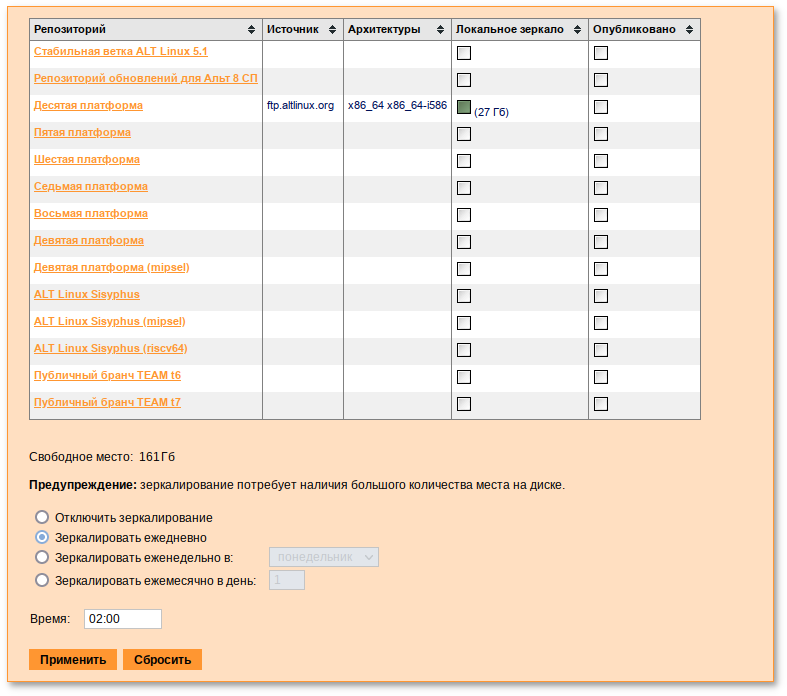Sort by Опубликовано column arrows
The image size is (787, 696).
click(x=690, y=30)
